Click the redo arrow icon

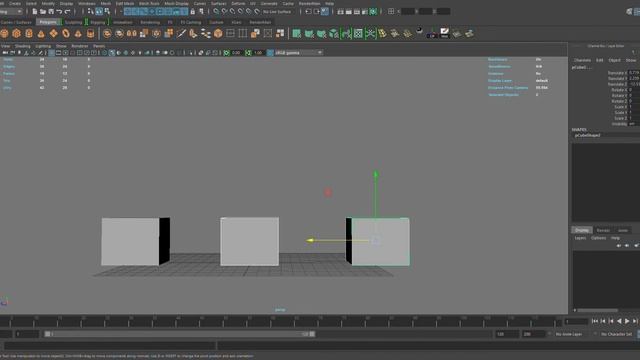pos(68,11)
